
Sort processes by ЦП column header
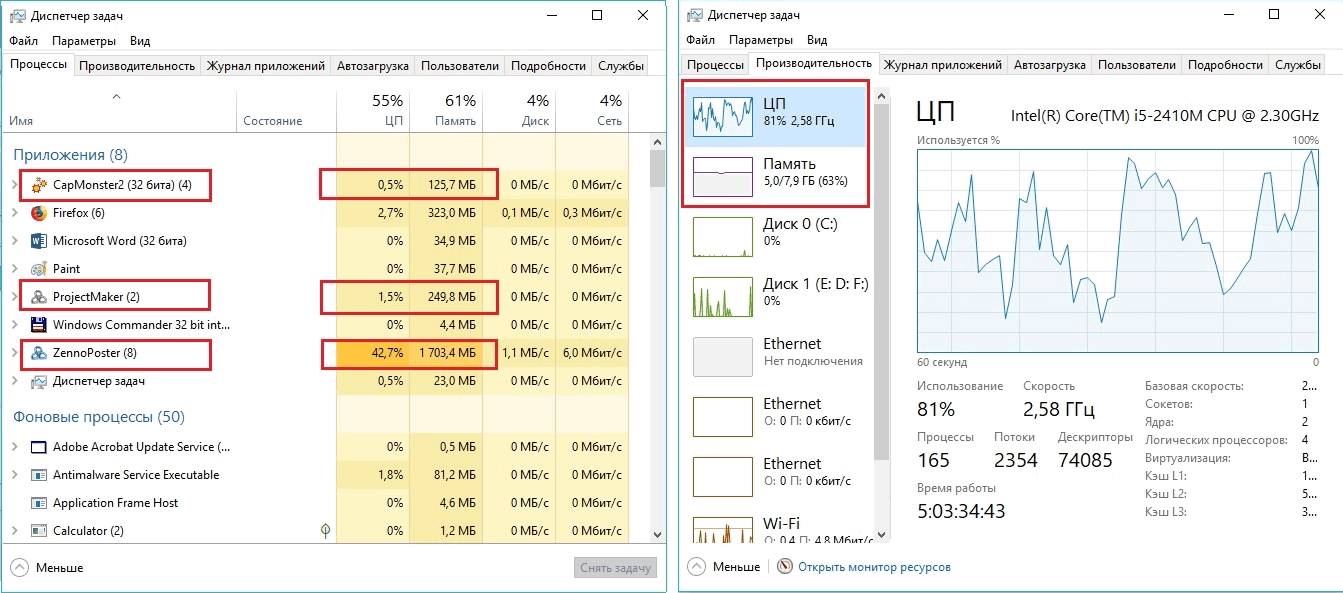pyautogui.click(x=373, y=110)
